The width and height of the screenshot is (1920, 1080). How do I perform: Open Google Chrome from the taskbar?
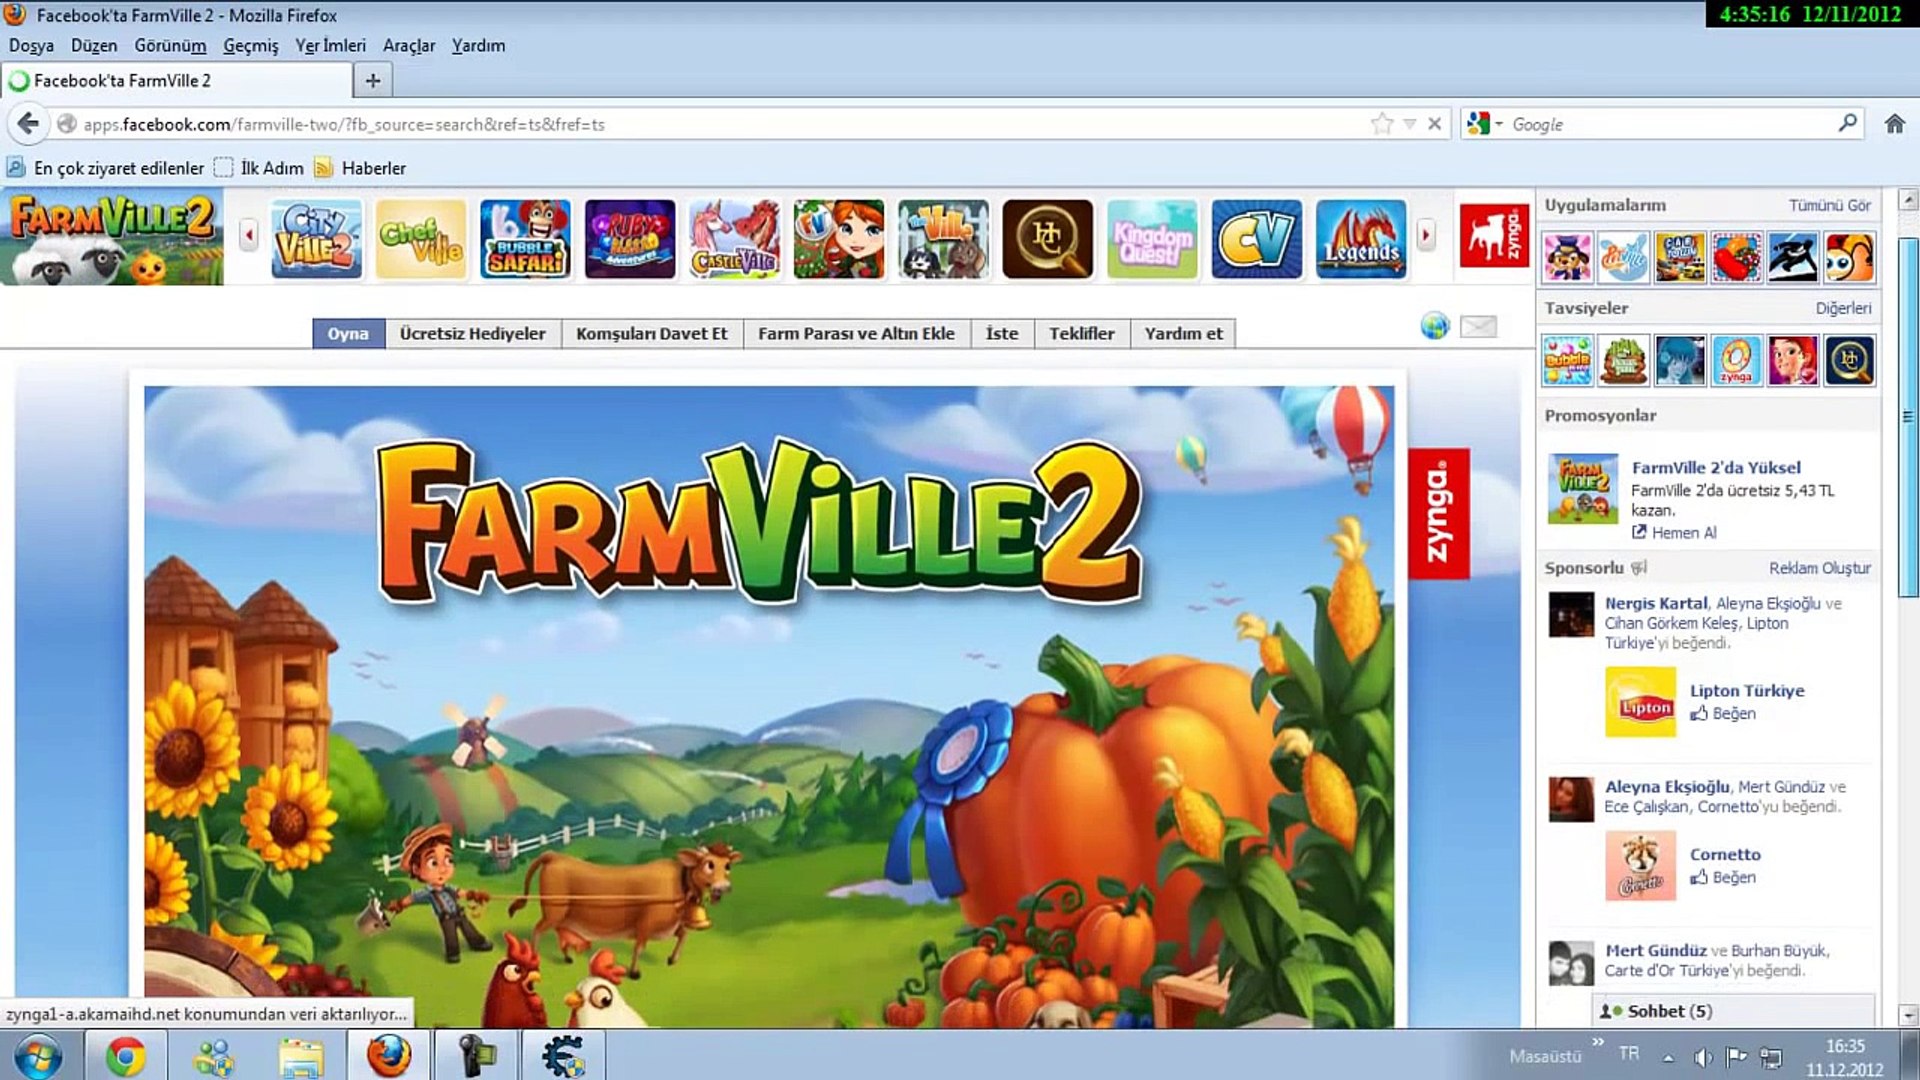point(125,1056)
